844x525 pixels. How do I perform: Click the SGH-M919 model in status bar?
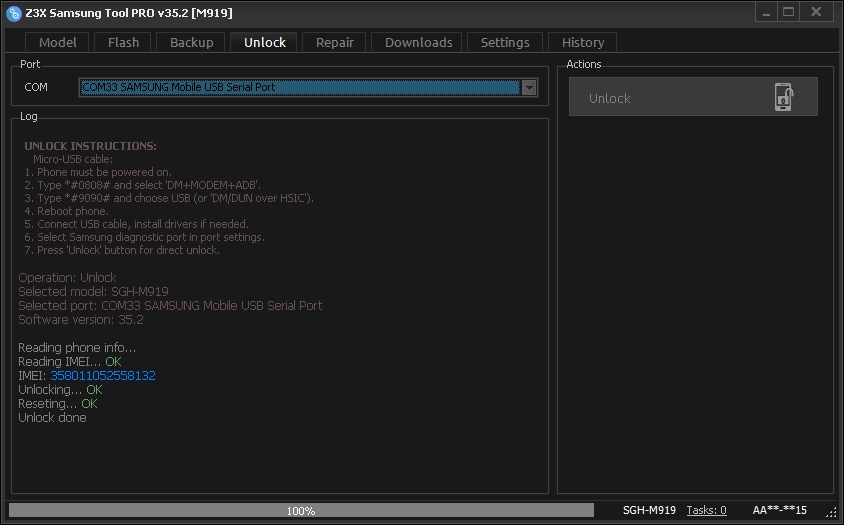click(x=649, y=510)
